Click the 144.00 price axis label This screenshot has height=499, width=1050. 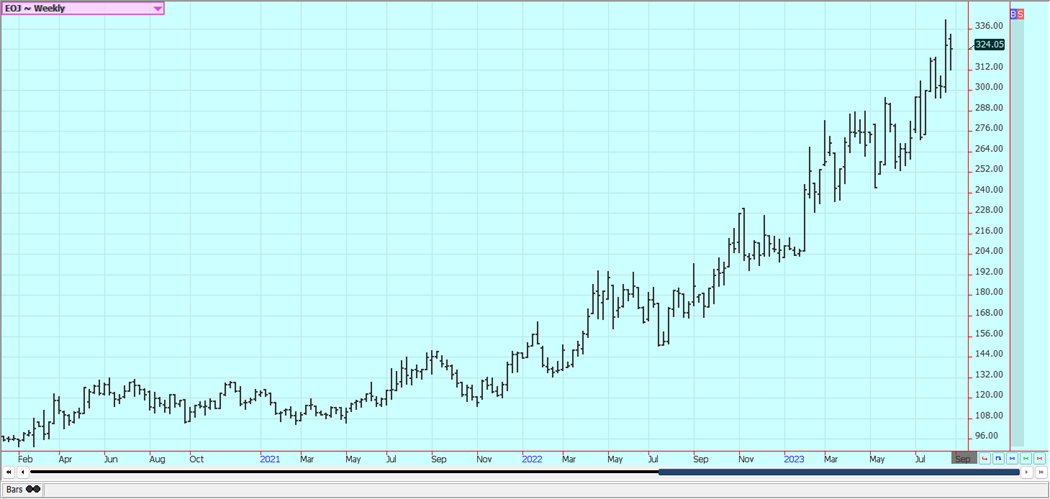989,354
